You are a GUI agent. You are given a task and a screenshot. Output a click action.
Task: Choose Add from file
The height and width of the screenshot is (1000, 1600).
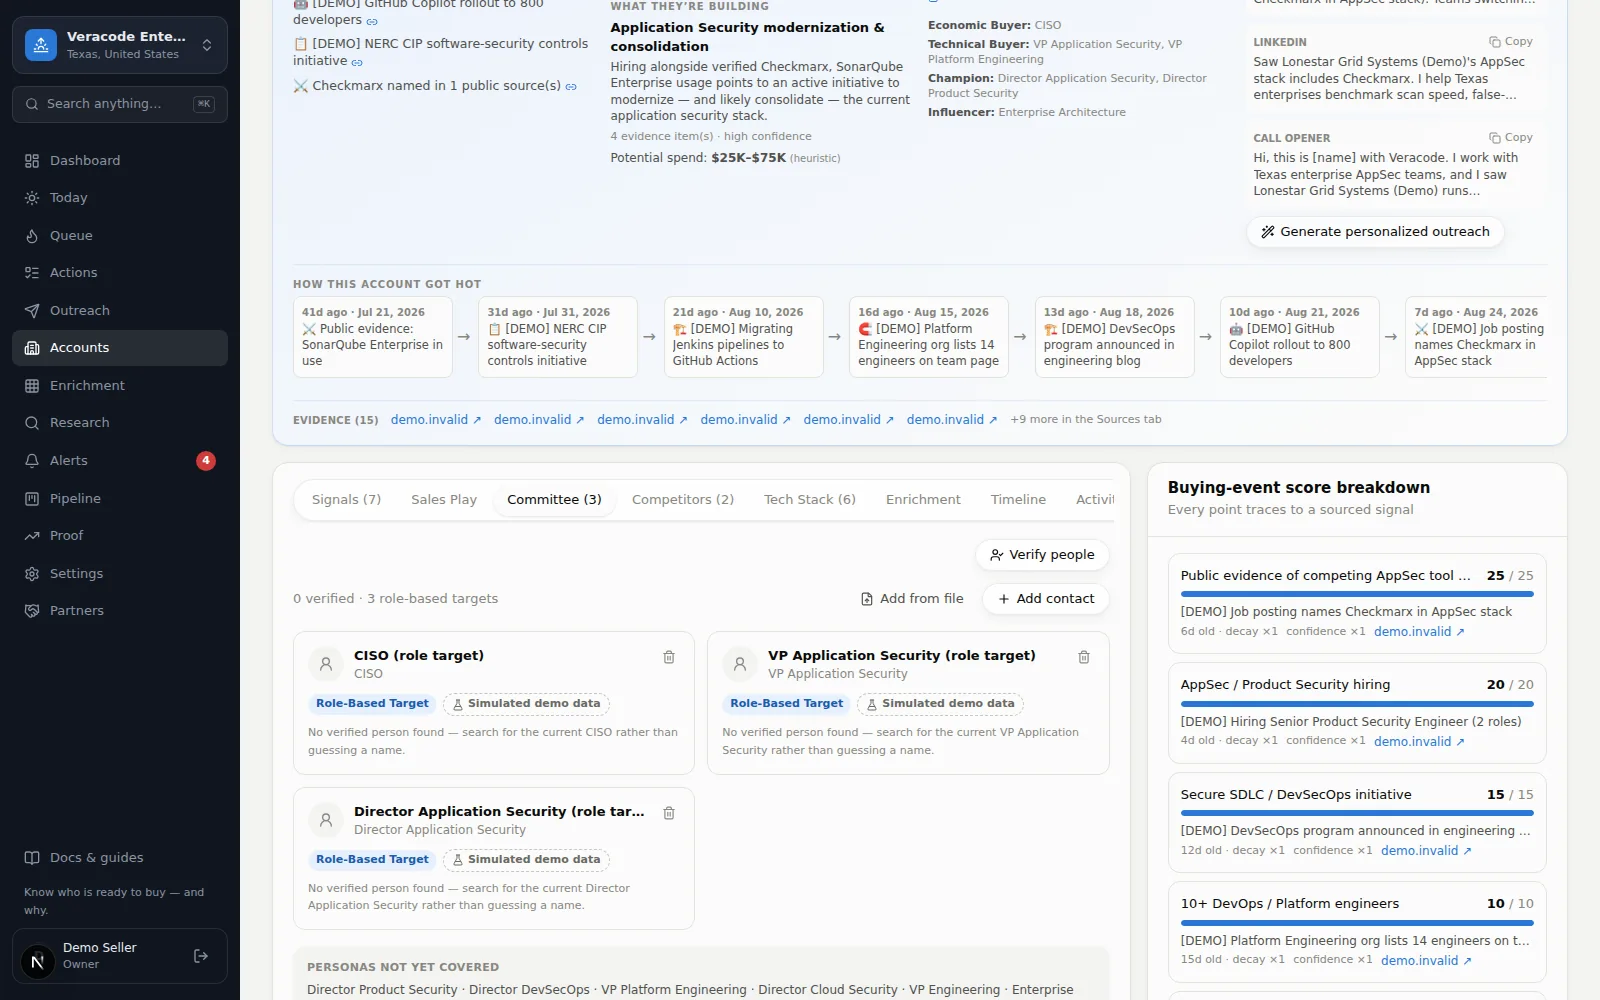[912, 599]
